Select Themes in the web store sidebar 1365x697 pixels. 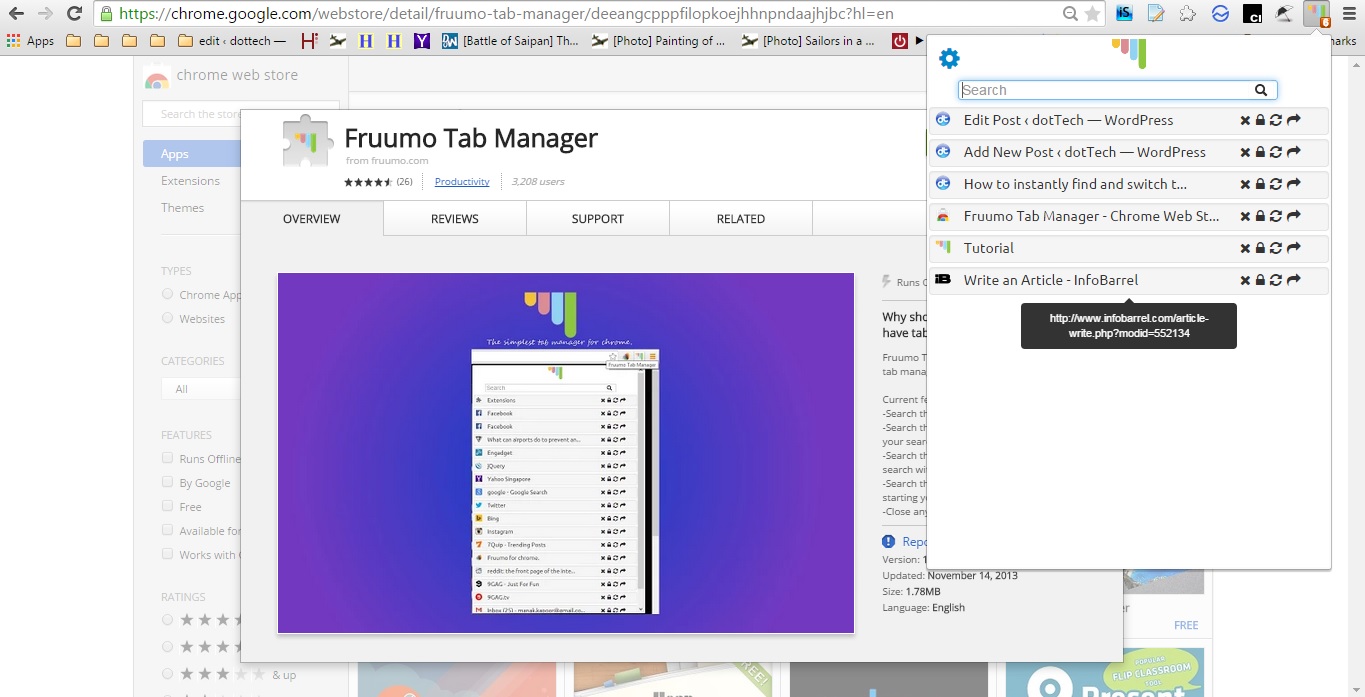182,208
